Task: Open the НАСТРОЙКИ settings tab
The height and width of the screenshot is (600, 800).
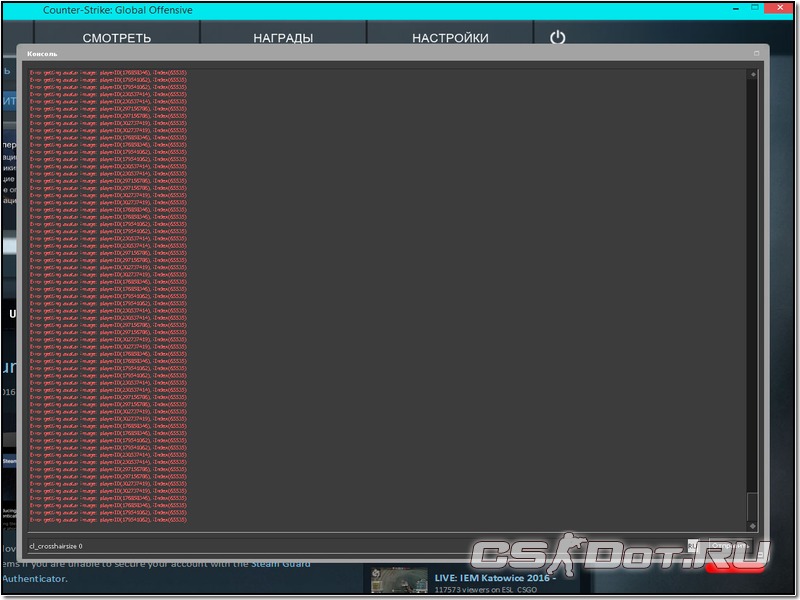Action: click(x=450, y=38)
